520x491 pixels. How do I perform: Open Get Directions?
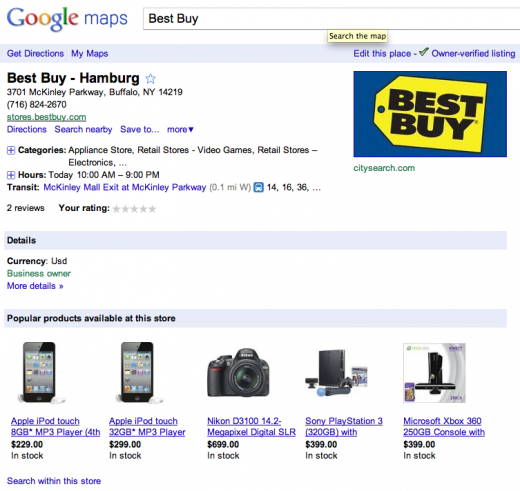tap(35, 53)
